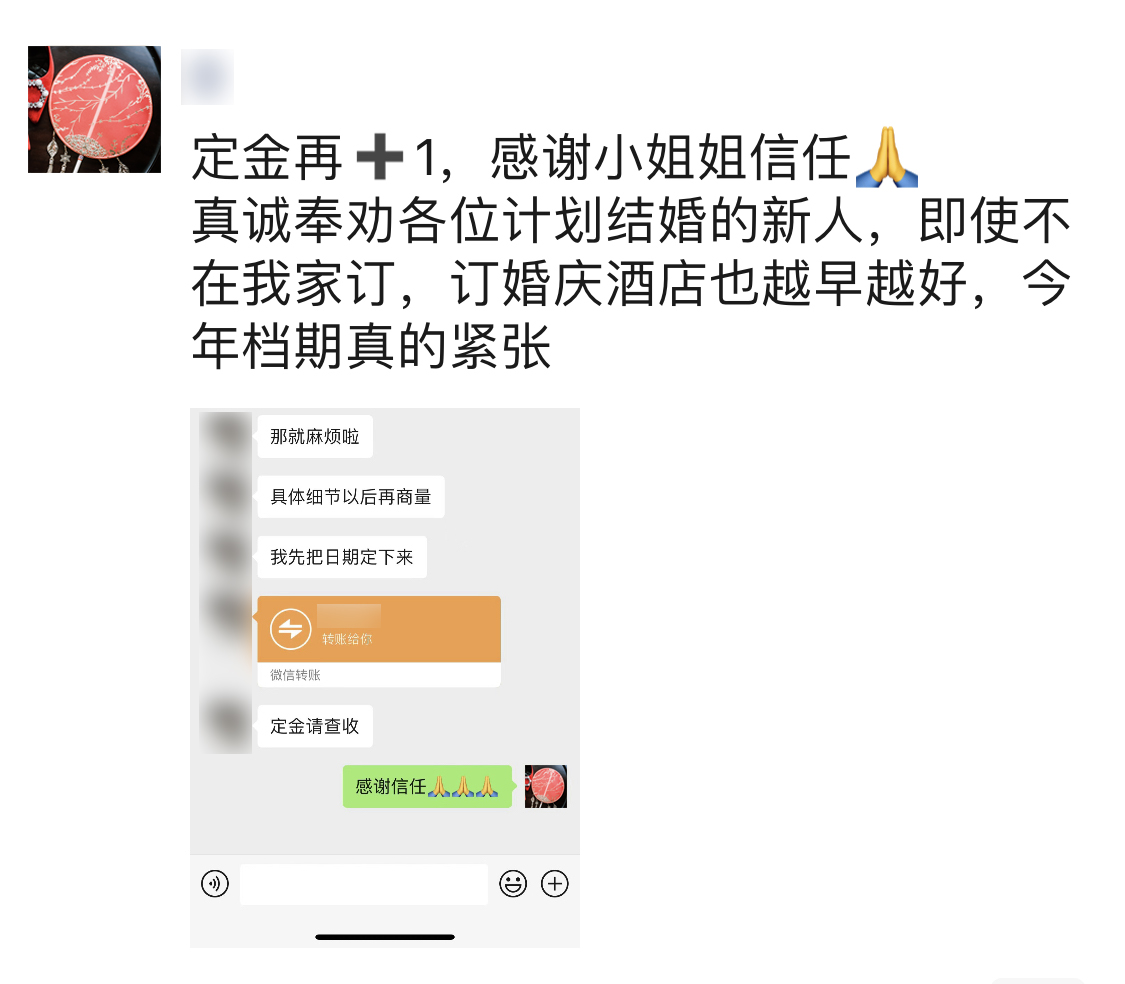Tap the plus more-options icon
This screenshot has height=984, width=1125.
pos(555,884)
